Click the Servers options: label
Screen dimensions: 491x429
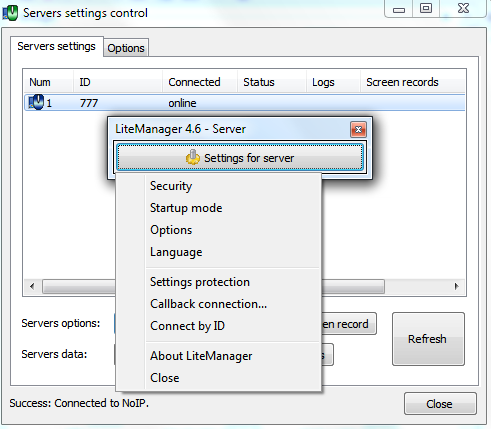pos(61,323)
